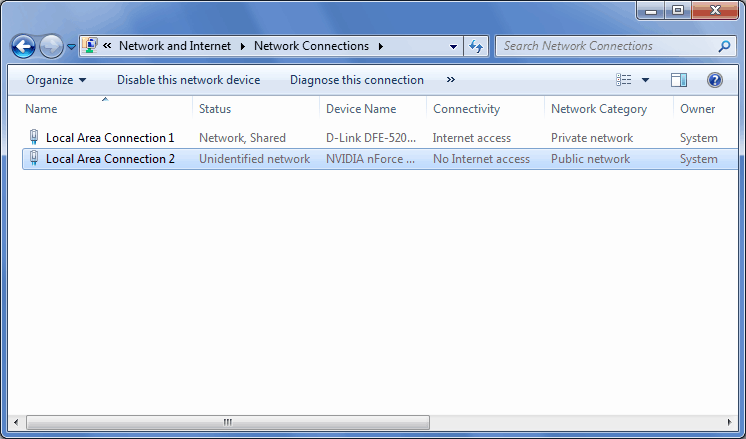The width and height of the screenshot is (746, 439).
Task: Click the Change your view icon
Action: click(x=624, y=80)
